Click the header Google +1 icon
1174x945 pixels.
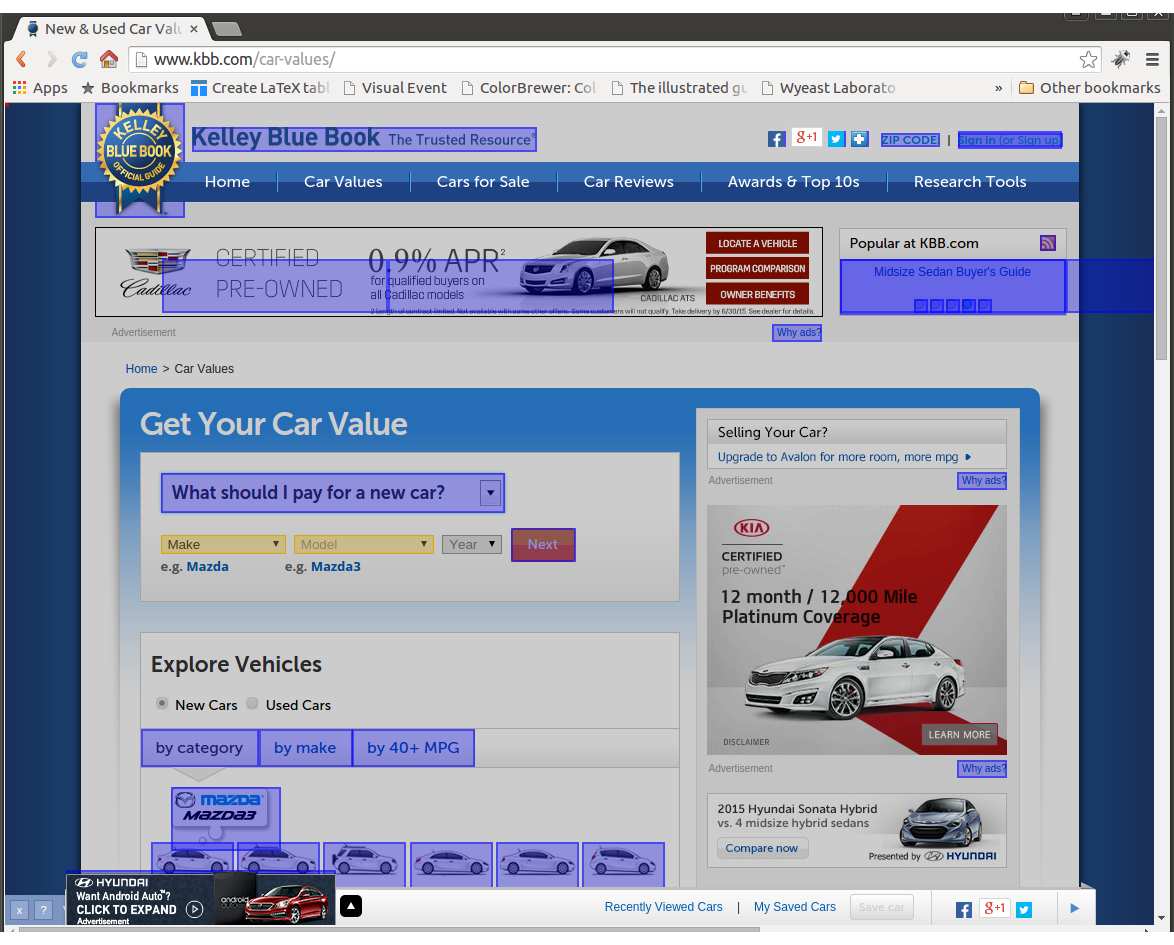(x=806, y=138)
